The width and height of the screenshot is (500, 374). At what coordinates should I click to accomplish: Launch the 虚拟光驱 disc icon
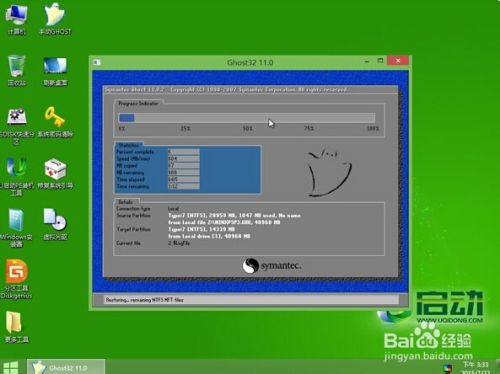[x=55, y=224]
